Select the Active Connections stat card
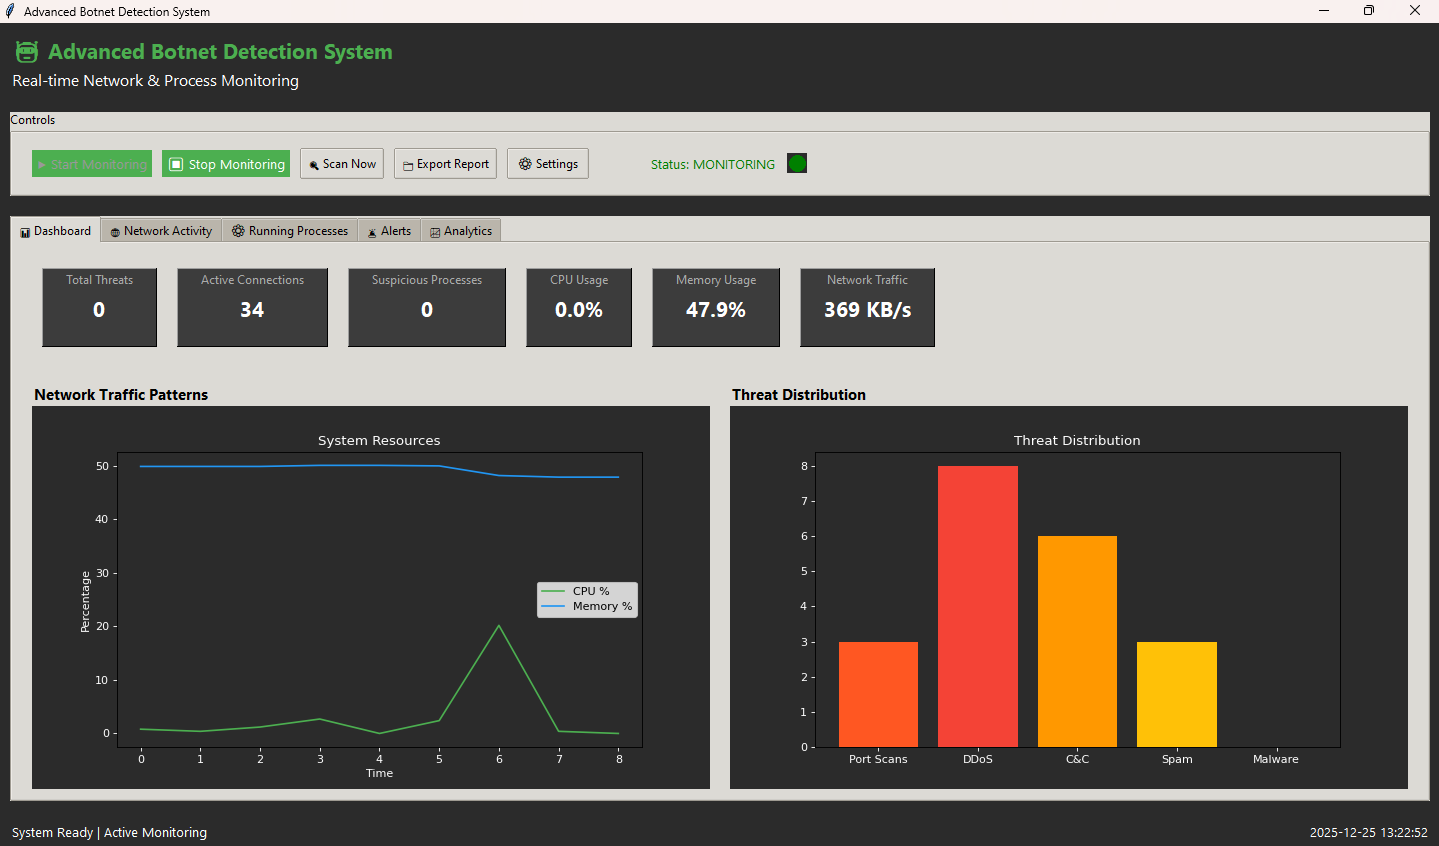This screenshot has height=846, width=1439. click(252, 307)
